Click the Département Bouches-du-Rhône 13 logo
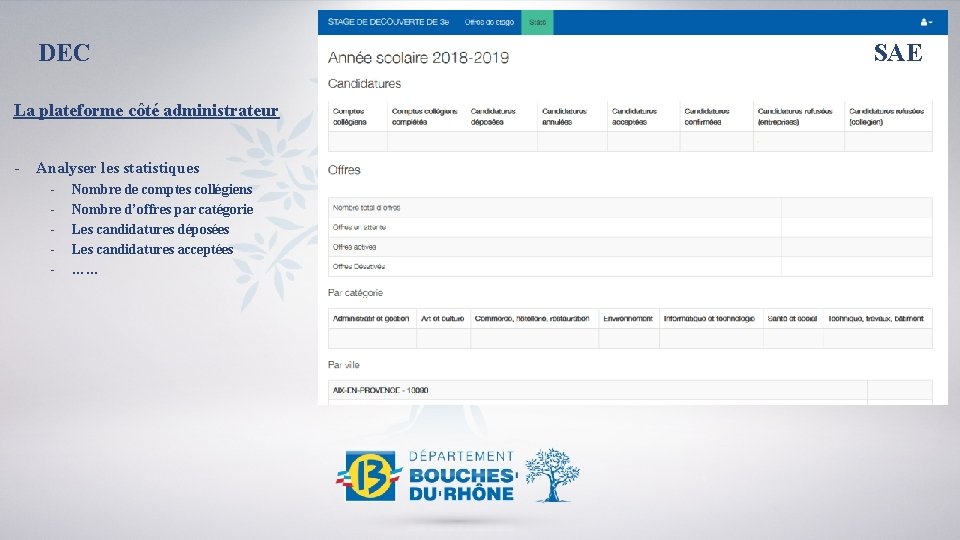This screenshot has width=960, height=540. click(x=427, y=476)
